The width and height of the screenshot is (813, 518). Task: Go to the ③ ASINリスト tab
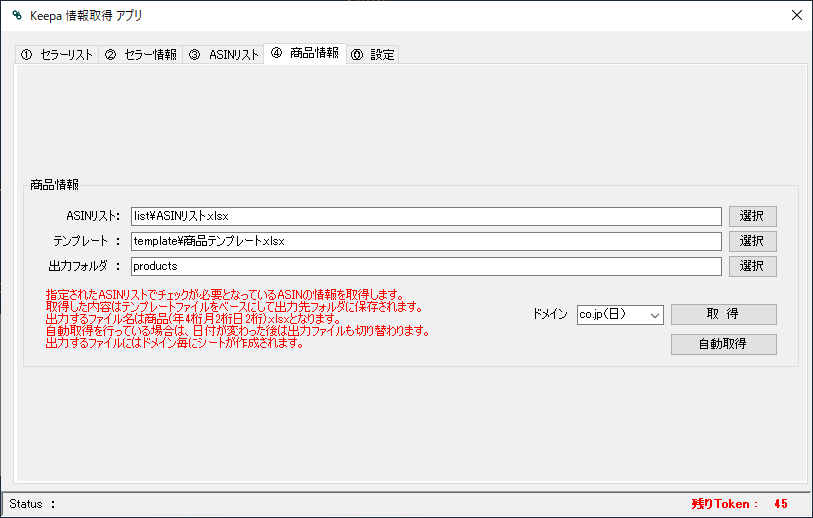tap(223, 54)
